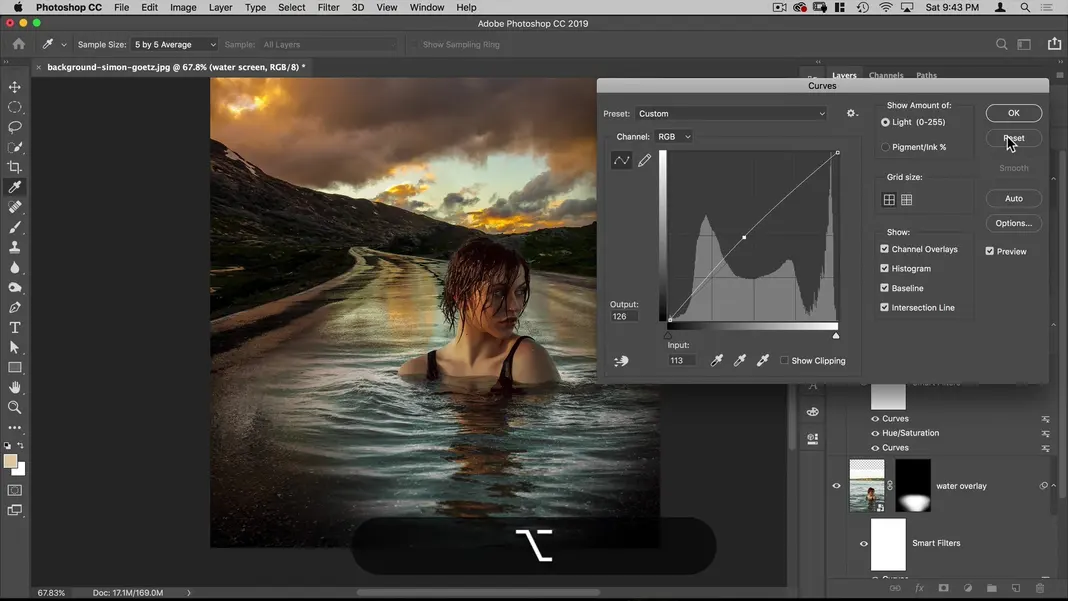Viewport: 1068px width, 601px height.
Task: Select the Hand tool
Action: [14, 387]
